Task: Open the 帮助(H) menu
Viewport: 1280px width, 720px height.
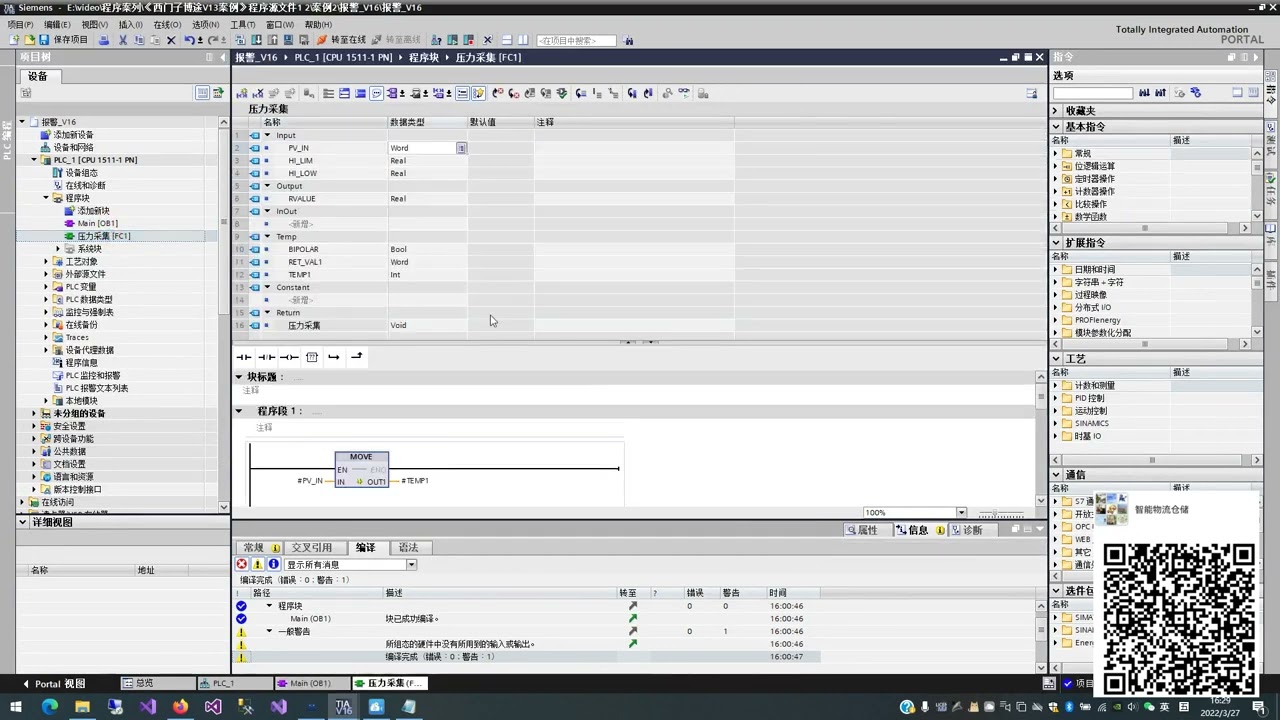Action: 317,25
